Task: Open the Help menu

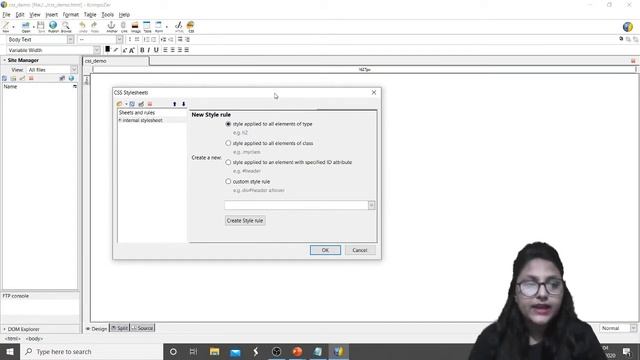Action: point(124,15)
